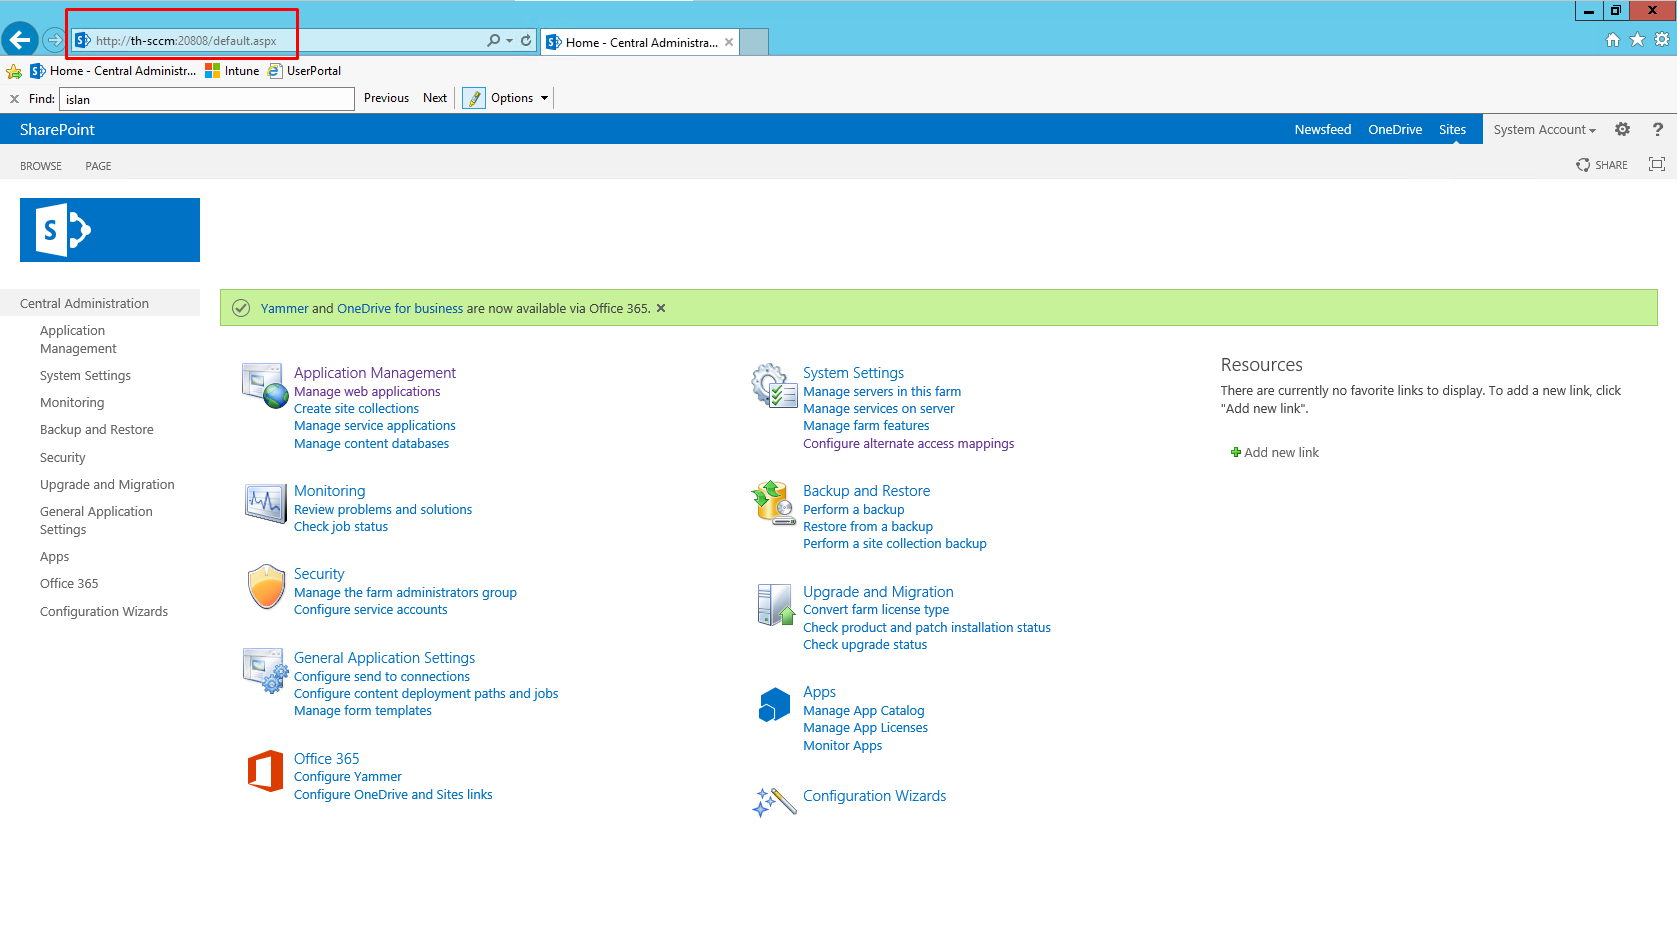Click the Apps hexagon icon
The width and height of the screenshot is (1677, 947).
click(x=774, y=705)
